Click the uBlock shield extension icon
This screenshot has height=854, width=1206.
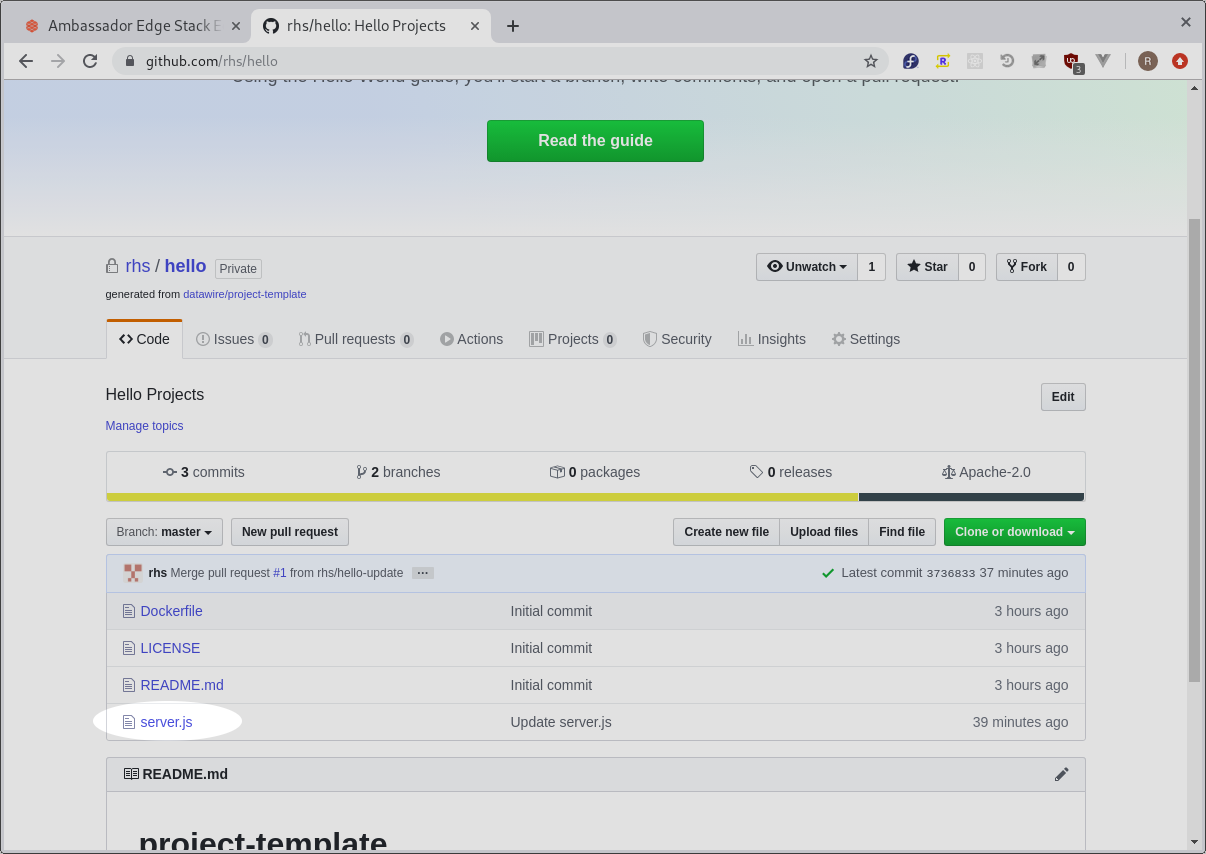pyautogui.click(x=1071, y=61)
